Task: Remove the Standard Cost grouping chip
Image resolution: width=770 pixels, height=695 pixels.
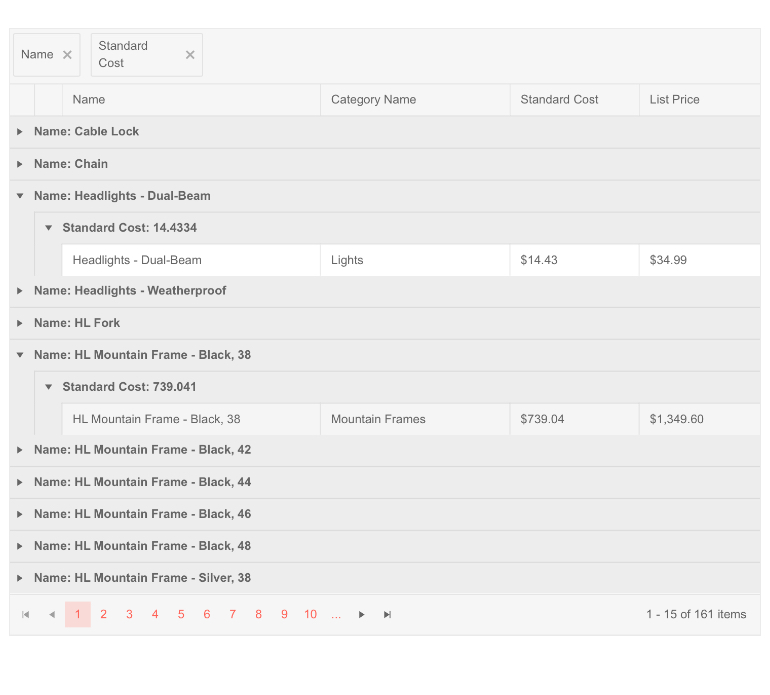Action: click(x=190, y=55)
